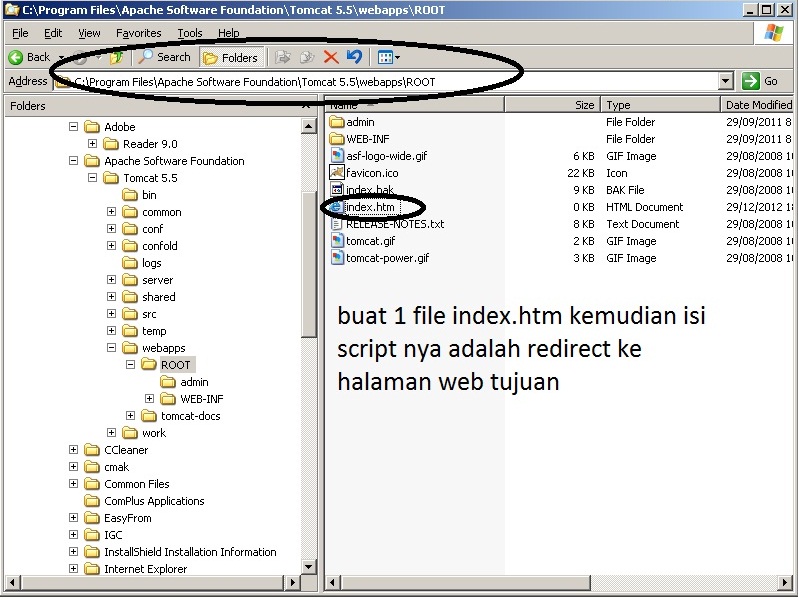Expand the tomcat-docs folder node

point(130,415)
